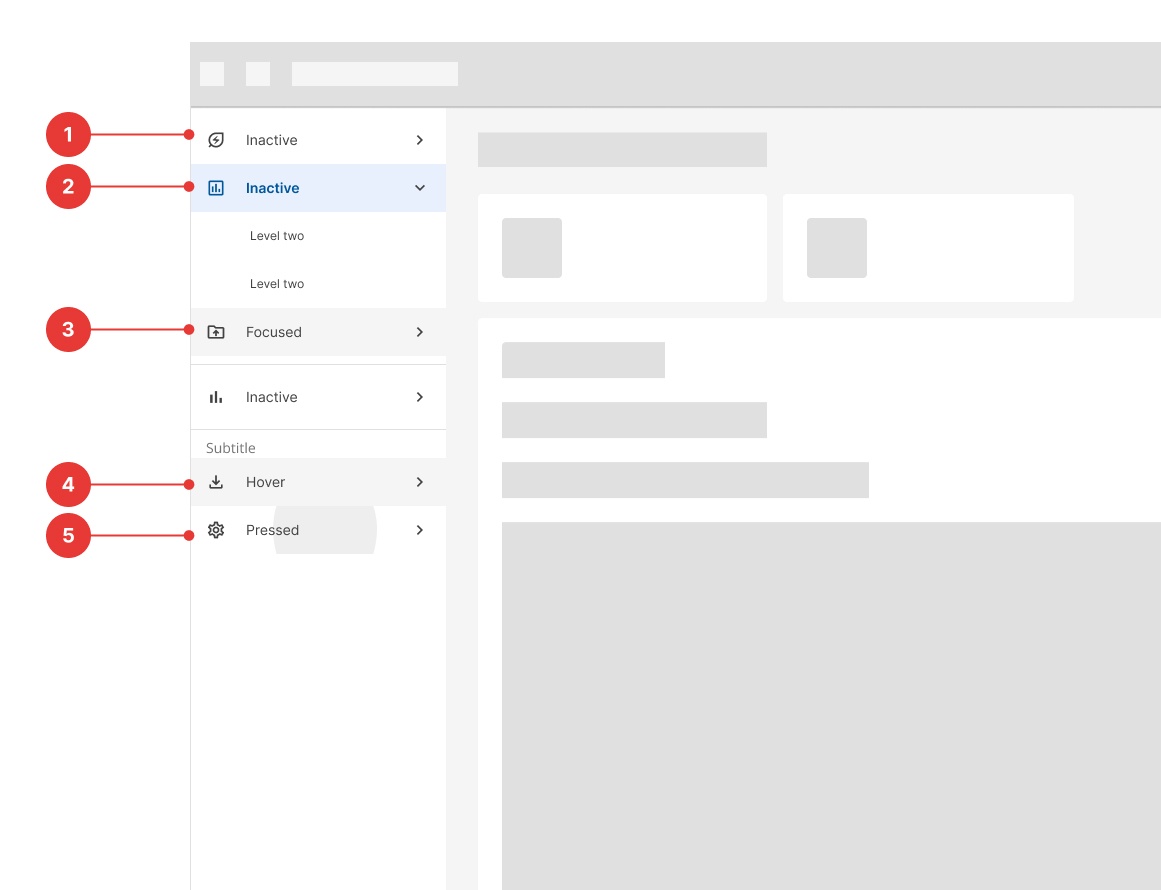The height and width of the screenshot is (890, 1161).
Task: Click the second square icon in the top bar
Action: coord(257,73)
